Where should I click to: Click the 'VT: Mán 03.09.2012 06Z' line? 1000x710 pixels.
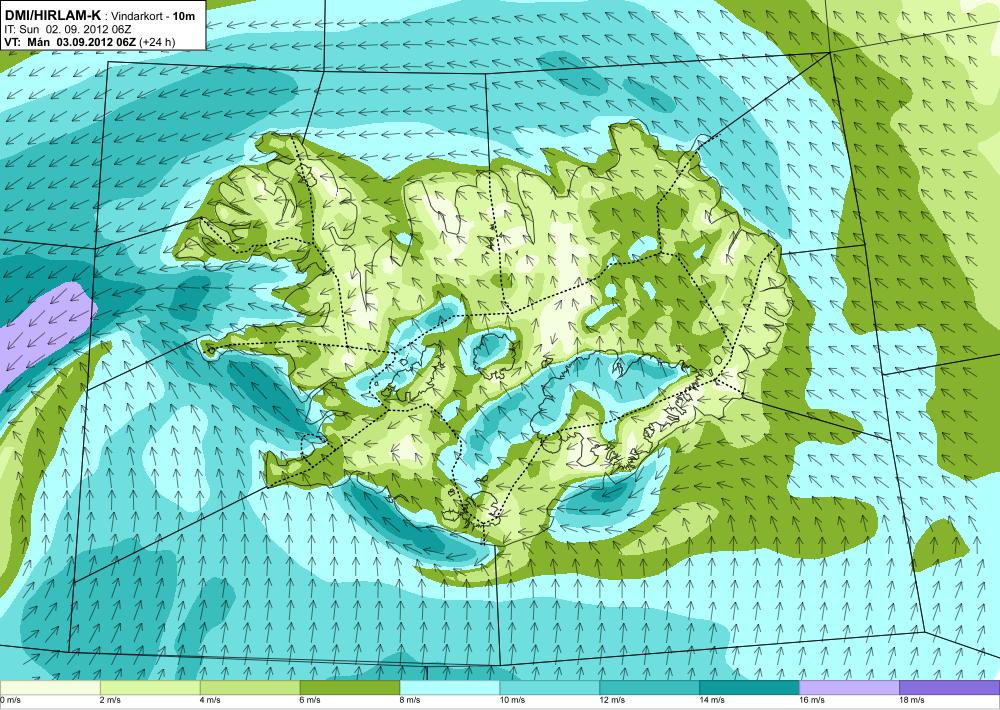pyautogui.click(x=70, y=42)
